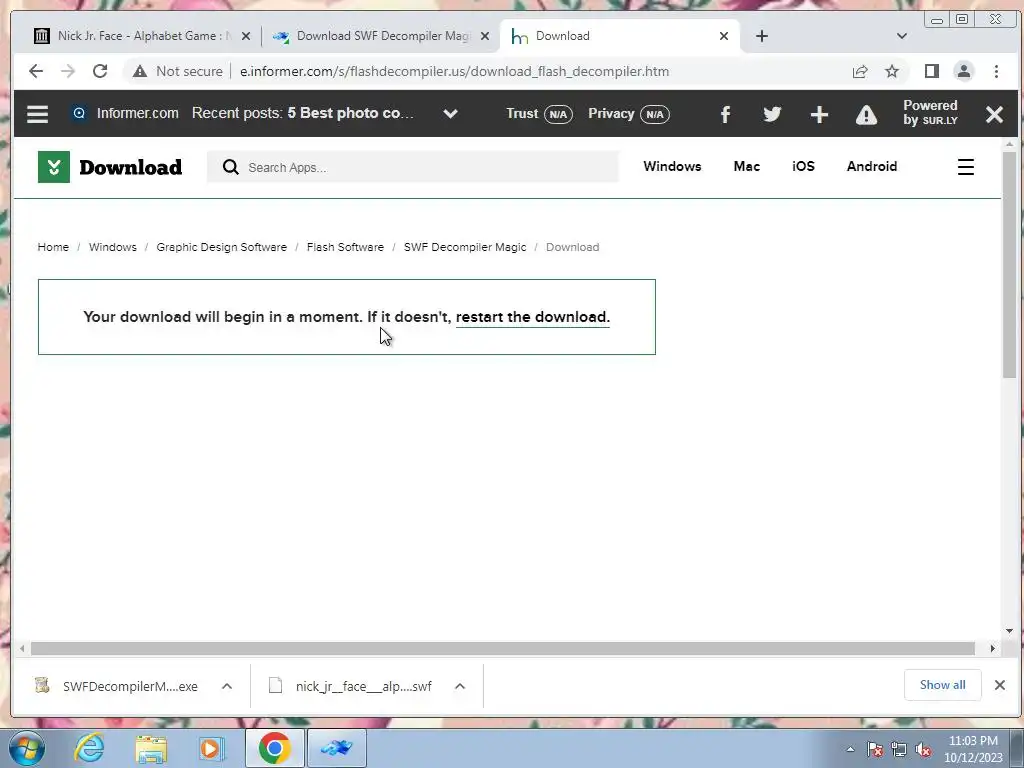1024x768 pixels.
Task: Click scroll right arrow of horizontal scrollbar
Action: (x=993, y=648)
